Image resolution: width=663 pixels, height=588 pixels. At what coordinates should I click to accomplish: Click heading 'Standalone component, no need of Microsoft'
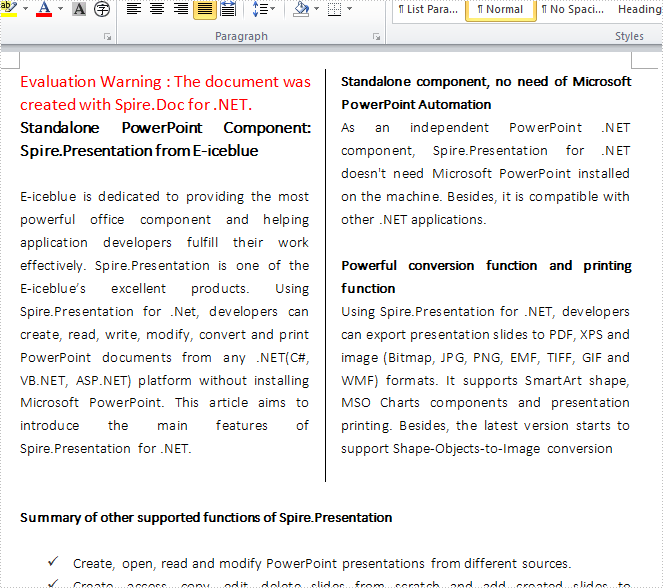click(486, 82)
